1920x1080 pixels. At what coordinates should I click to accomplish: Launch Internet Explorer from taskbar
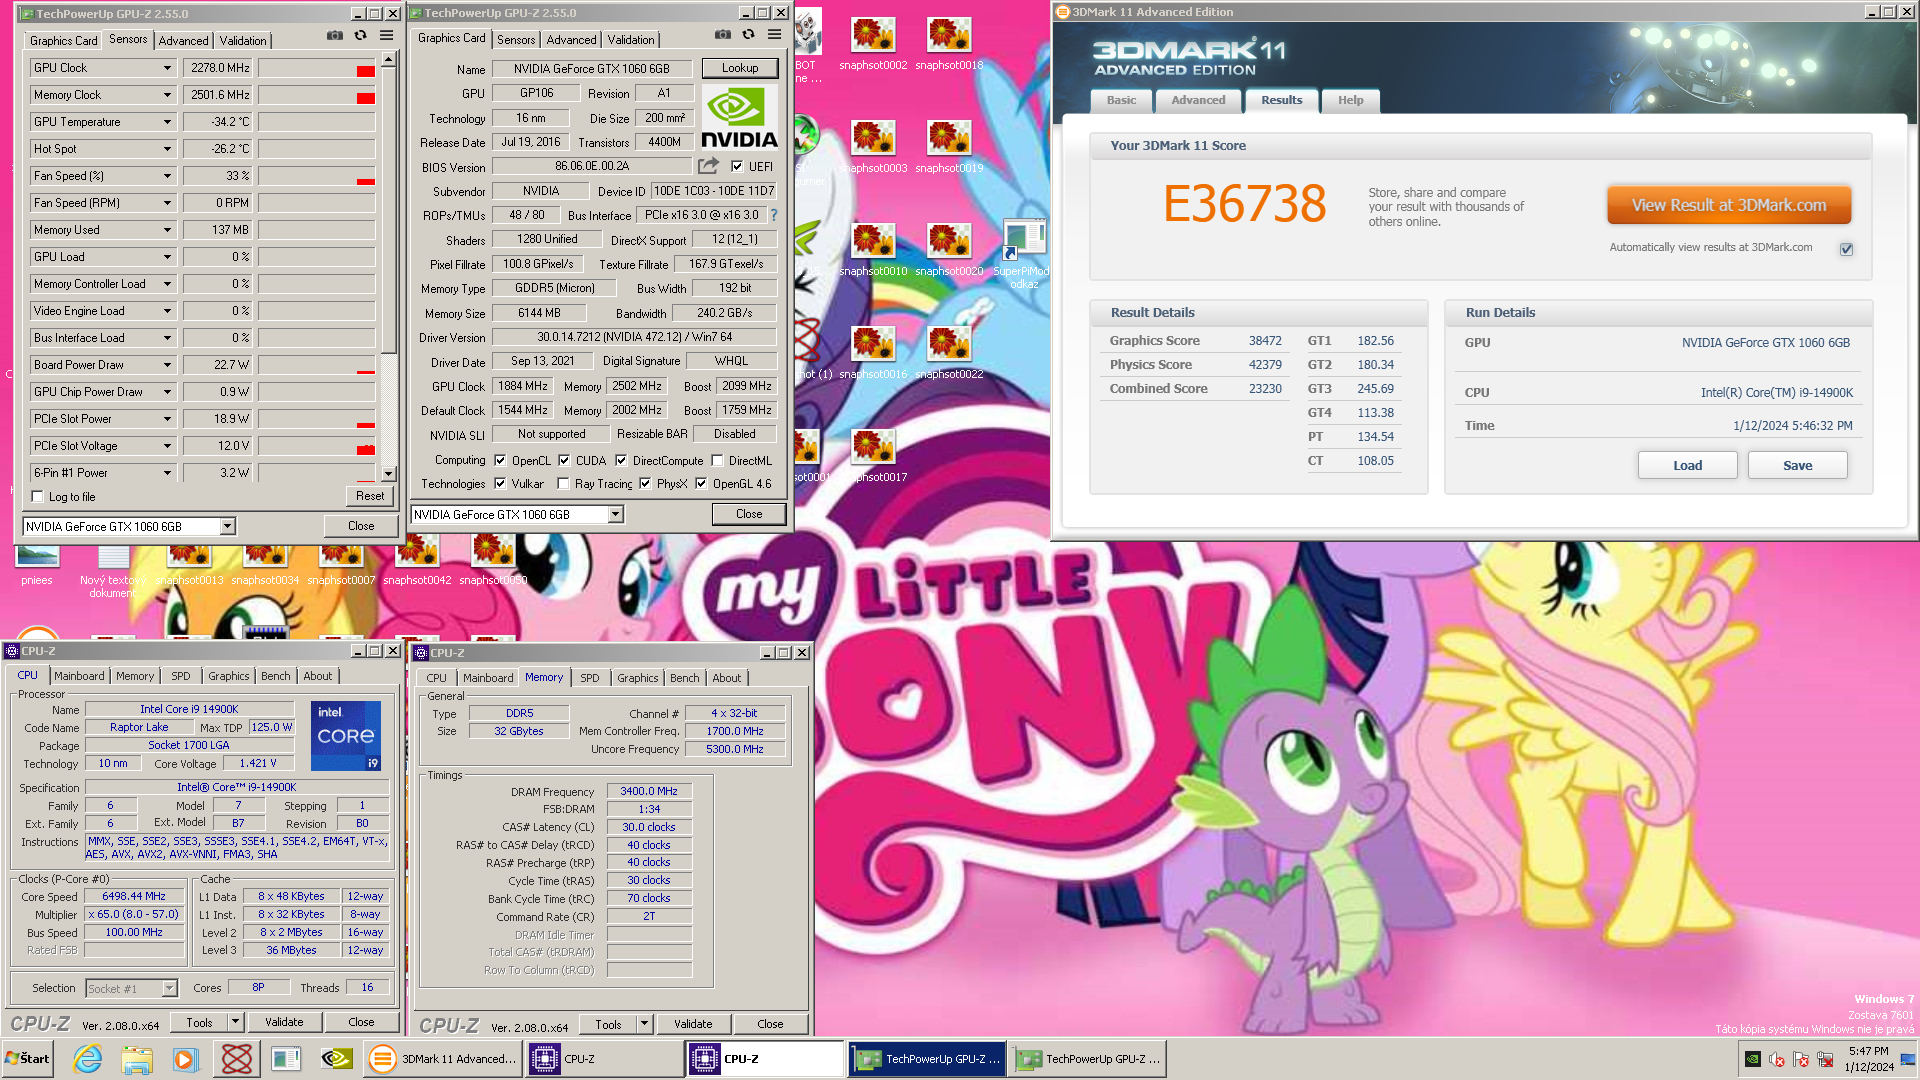click(x=88, y=1059)
